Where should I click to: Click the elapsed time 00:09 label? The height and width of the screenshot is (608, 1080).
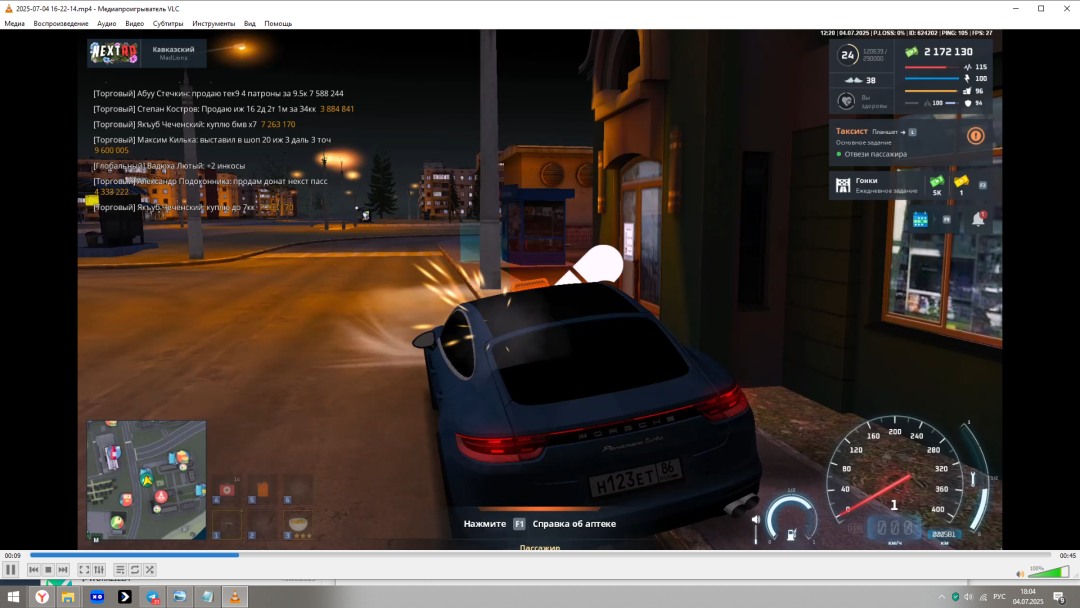tap(12, 555)
